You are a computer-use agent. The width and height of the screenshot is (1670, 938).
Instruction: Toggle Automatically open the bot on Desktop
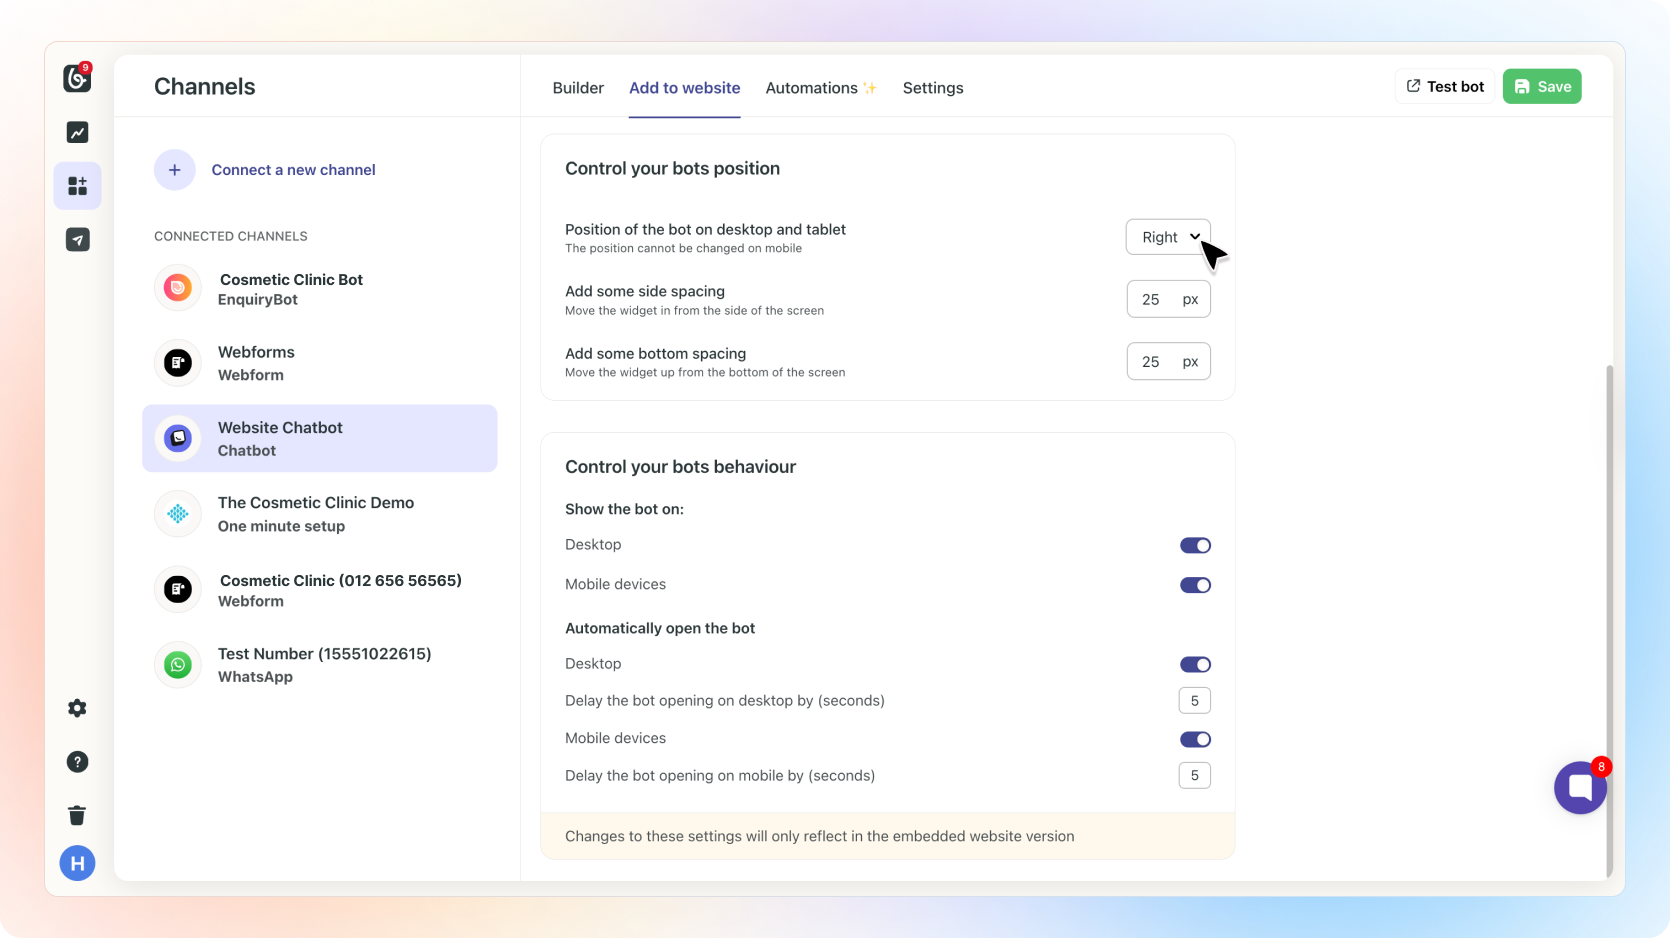(x=1195, y=664)
